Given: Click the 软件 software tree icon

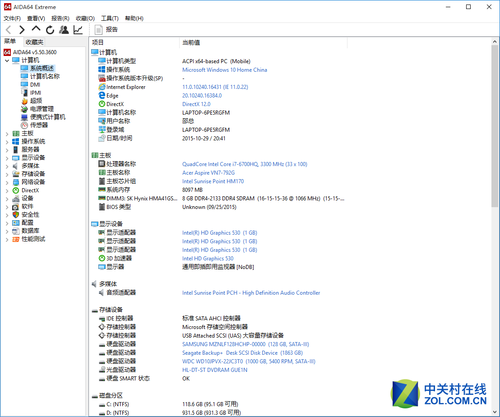Looking at the screenshot, I should (16, 207).
